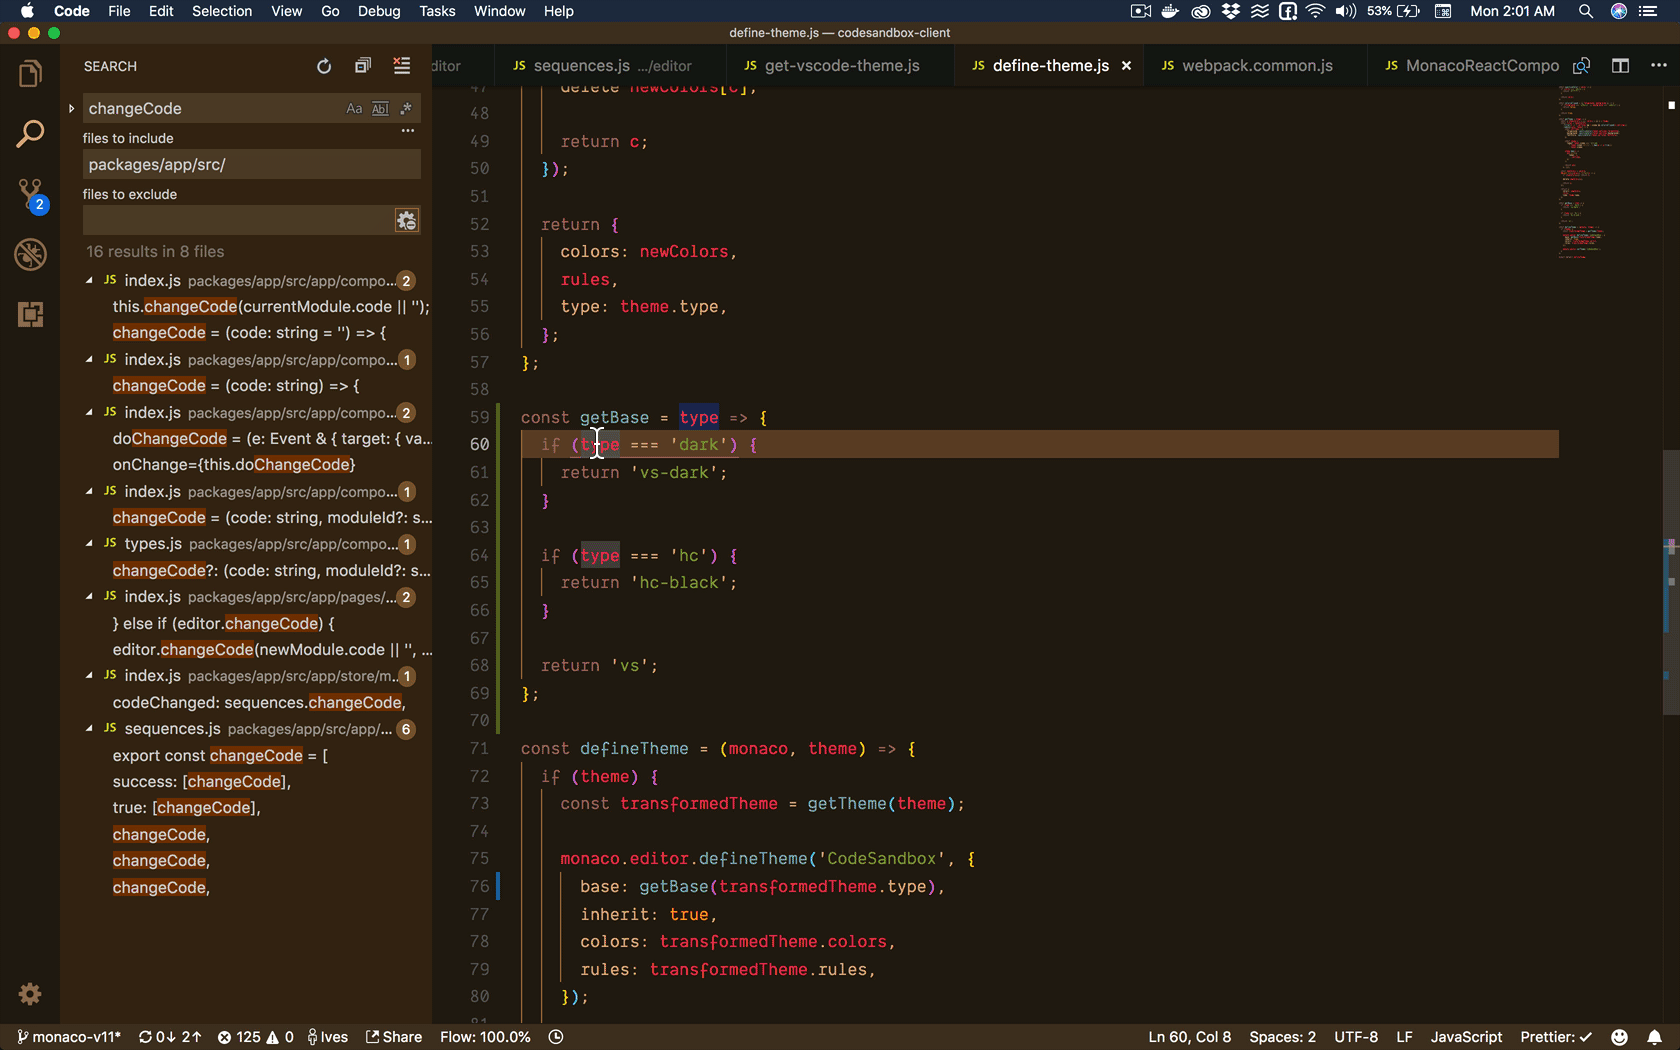Switch to the webpack.common.js tab
Image resolution: width=1680 pixels, height=1050 pixels.
(x=1256, y=66)
